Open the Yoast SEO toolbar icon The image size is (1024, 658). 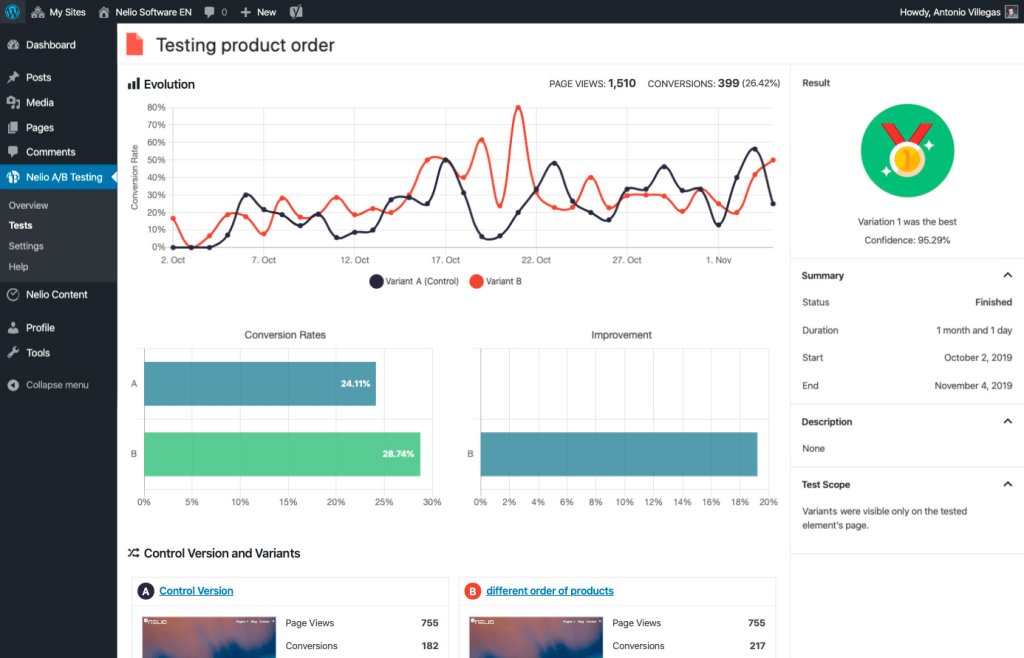tap(296, 12)
